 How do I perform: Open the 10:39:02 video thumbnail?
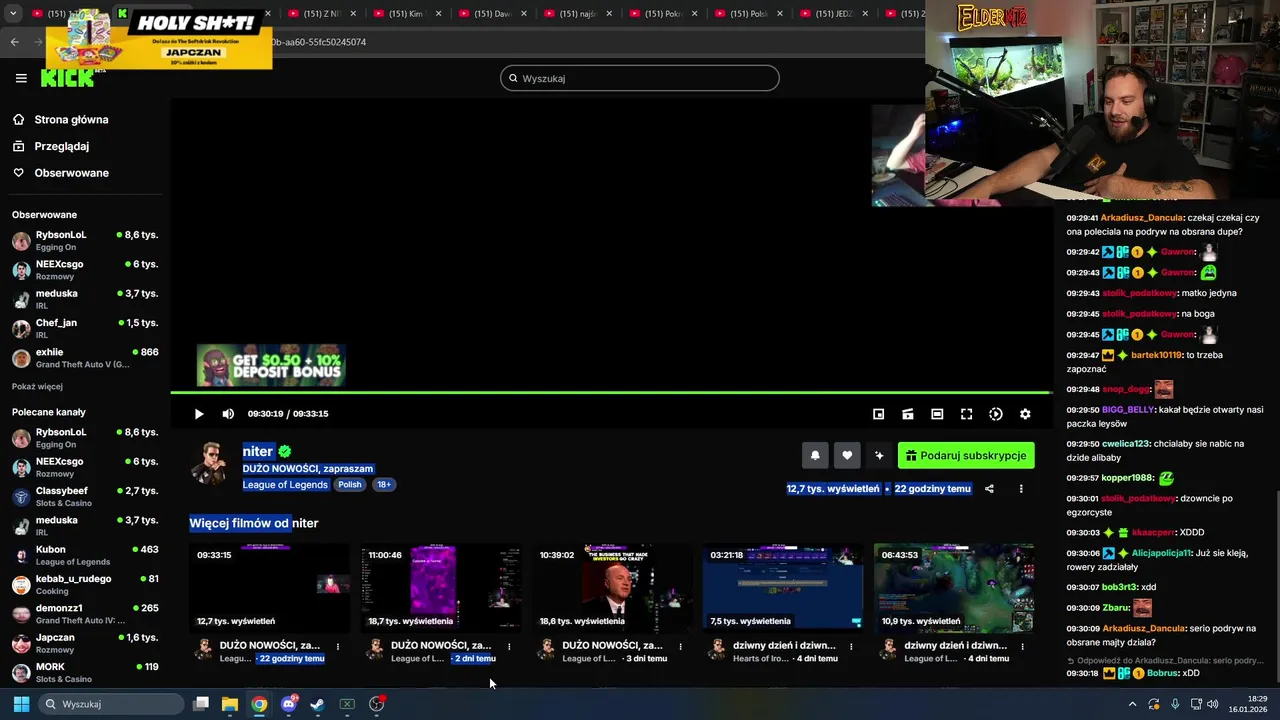coord(612,588)
